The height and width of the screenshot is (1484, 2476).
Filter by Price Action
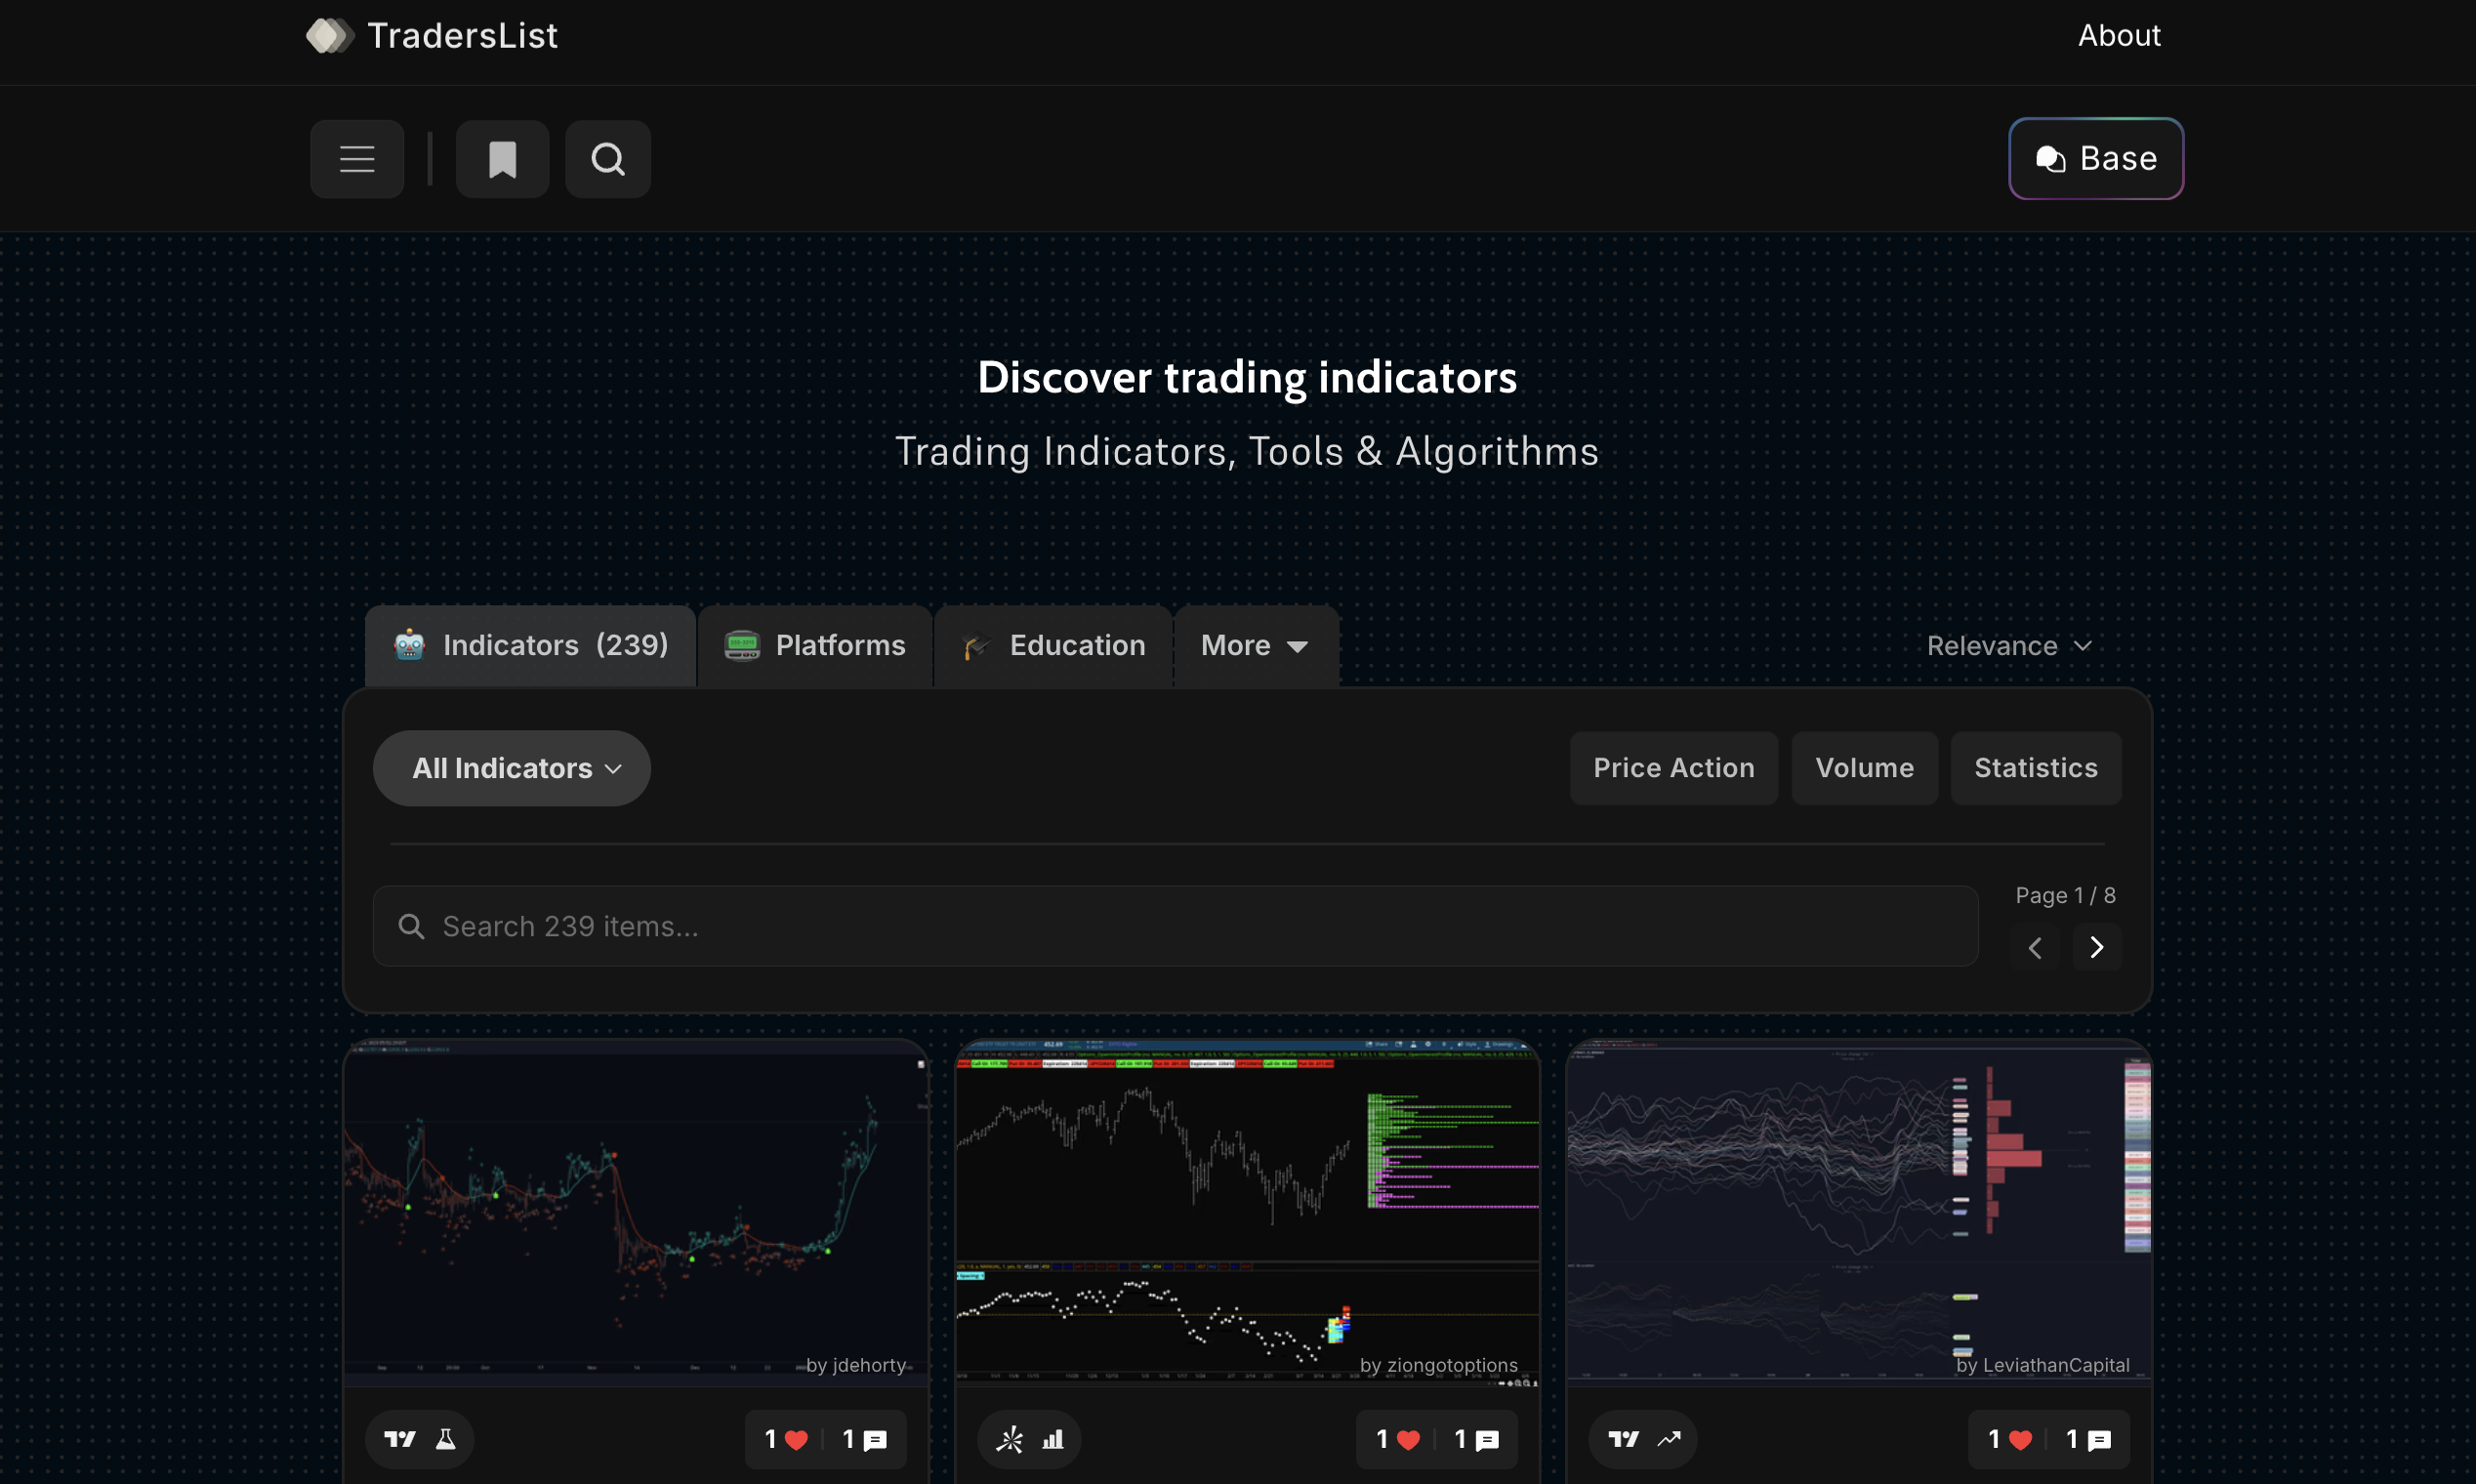pyautogui.click(x=1674, y=768)
